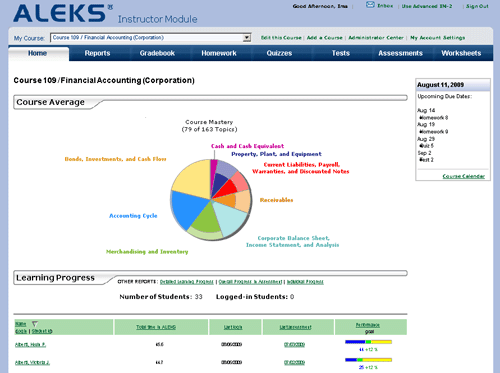The image size is (500, 373).
Task: Open My Account Settings link
Action: pos(438,38)
